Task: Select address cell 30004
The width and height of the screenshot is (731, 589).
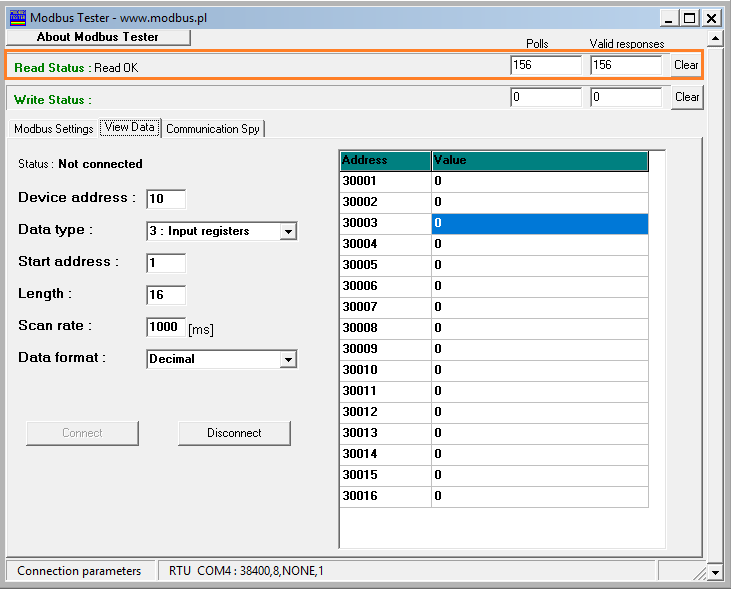Action: pos(386,245)
